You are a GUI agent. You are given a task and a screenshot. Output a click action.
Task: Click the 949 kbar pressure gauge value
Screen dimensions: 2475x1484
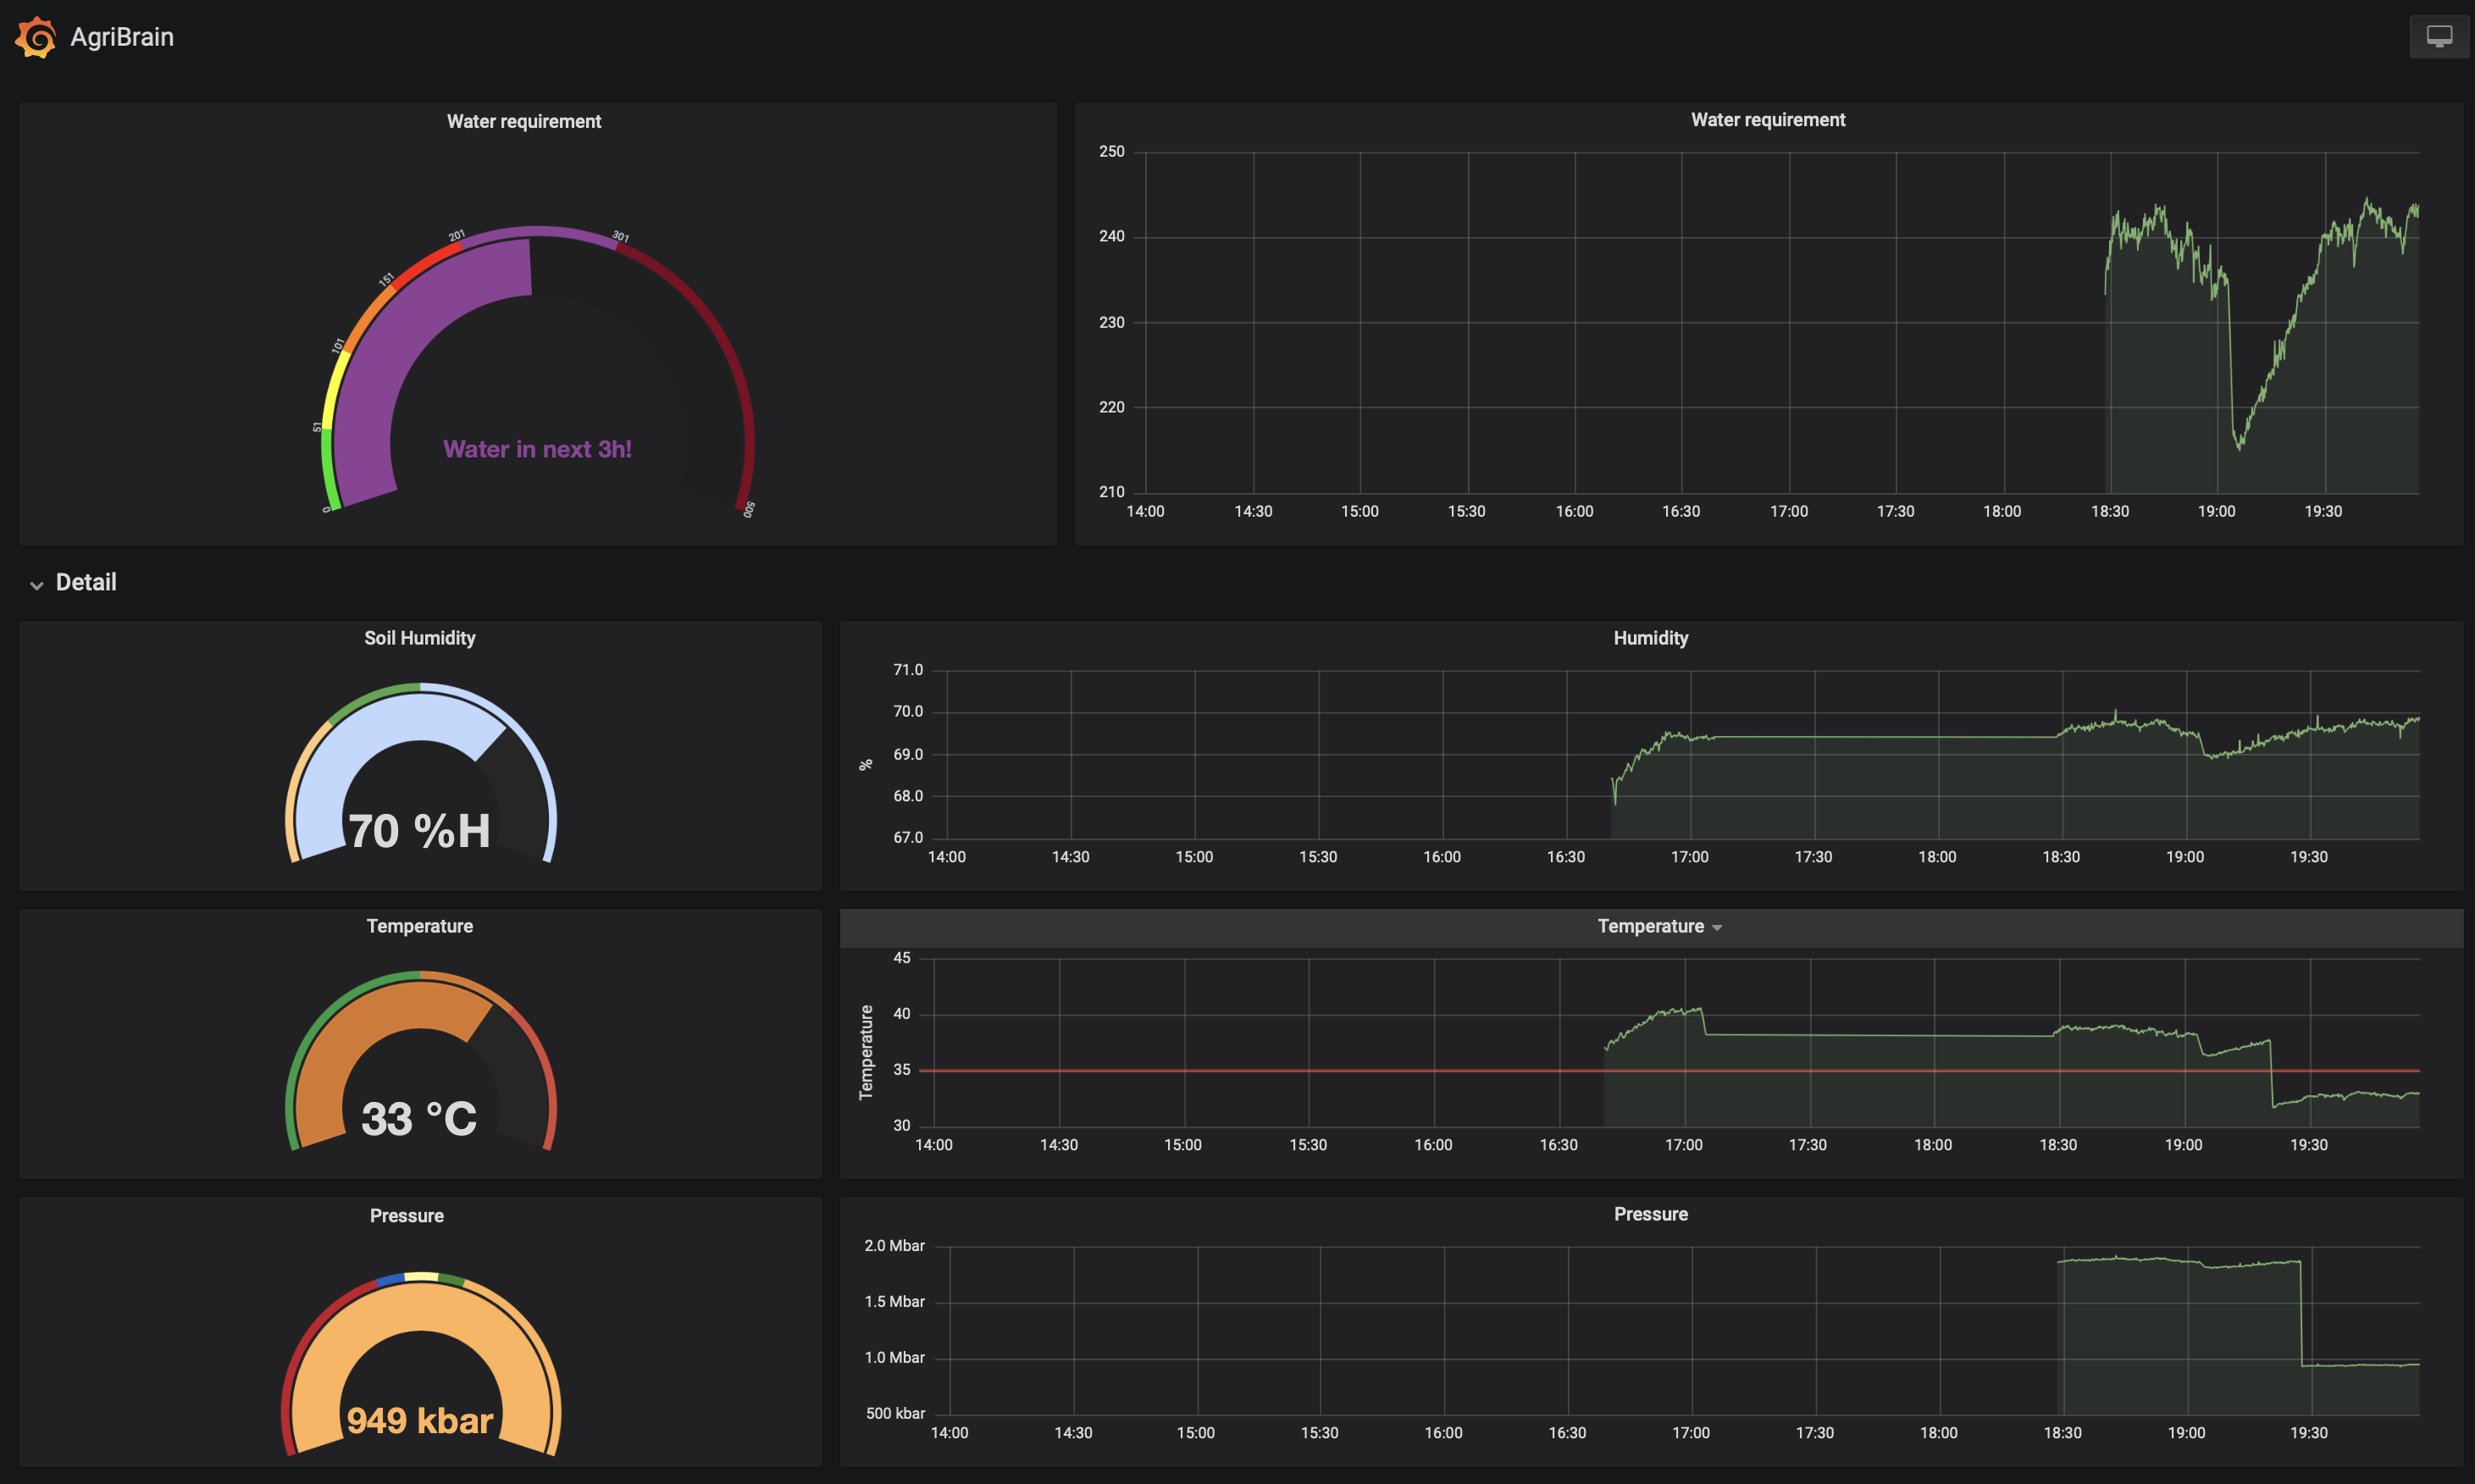(x=419, y=1420)
